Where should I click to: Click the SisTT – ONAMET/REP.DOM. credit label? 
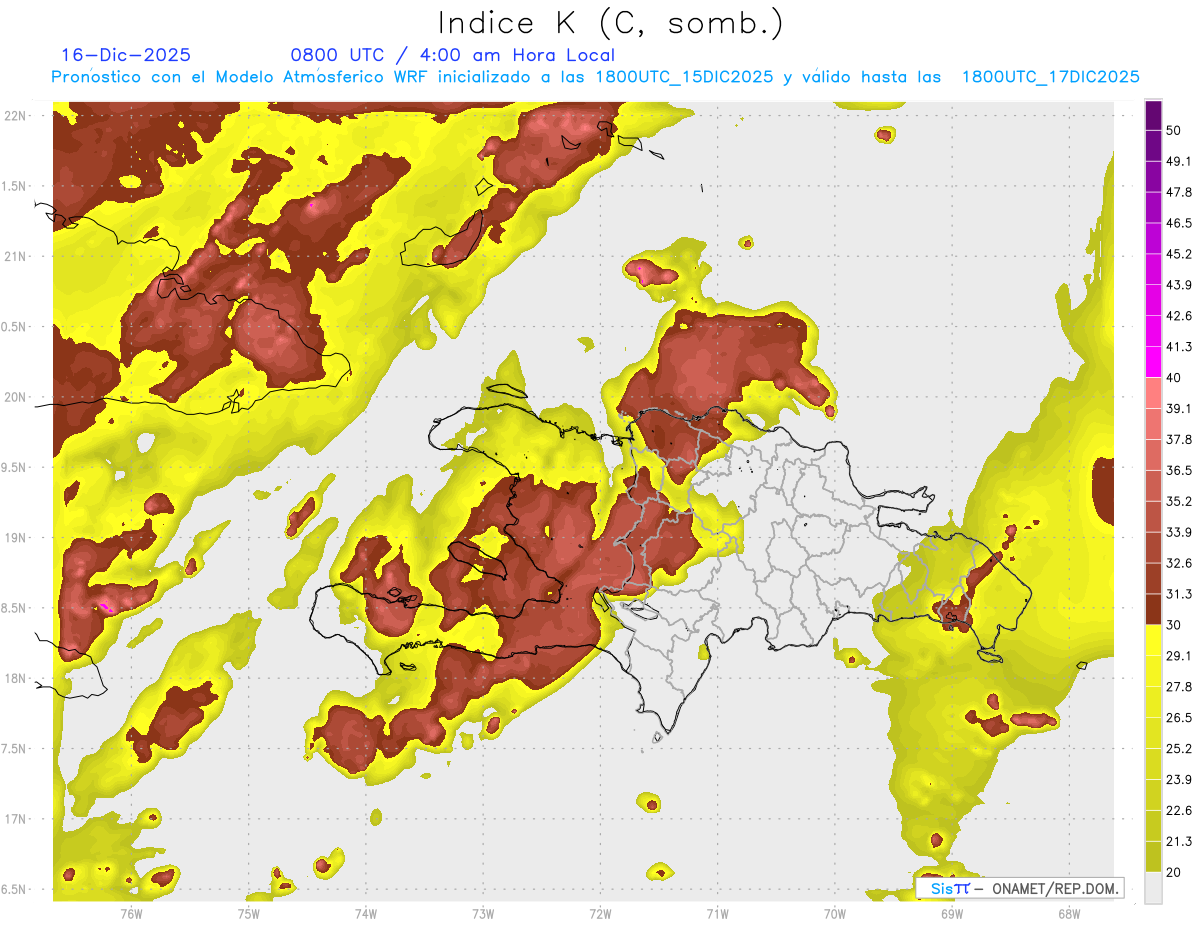click(1019, 888)
